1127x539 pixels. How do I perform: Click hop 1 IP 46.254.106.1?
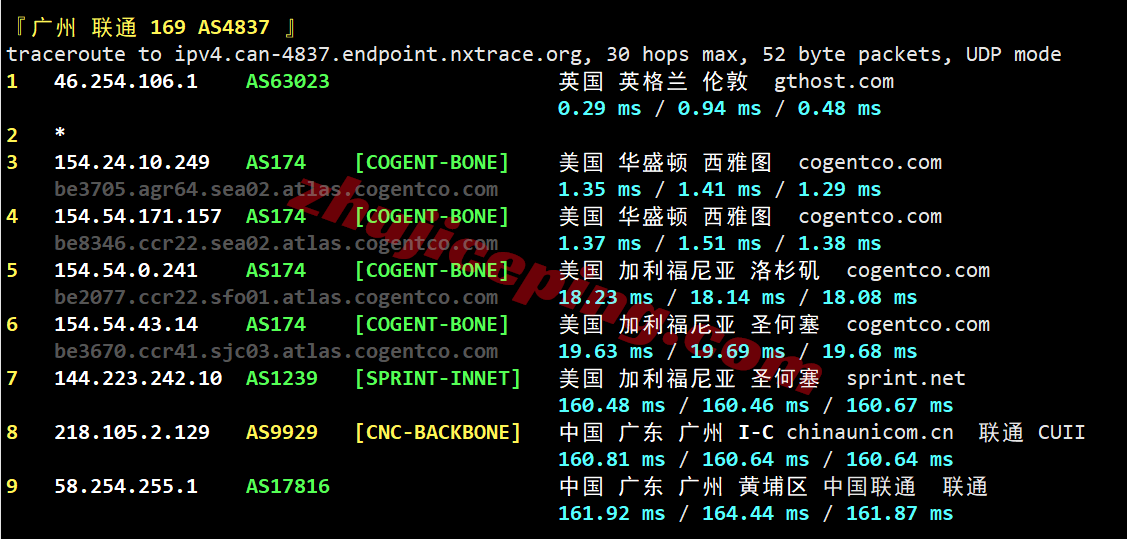click(125, 82)
